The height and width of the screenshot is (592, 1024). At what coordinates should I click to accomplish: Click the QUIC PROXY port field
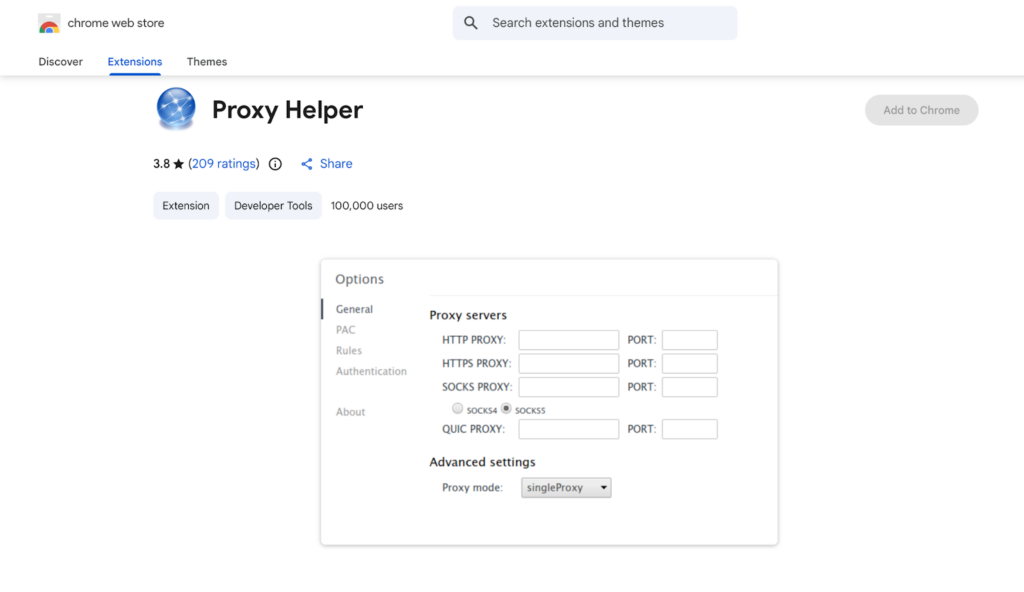click(689, 429)
